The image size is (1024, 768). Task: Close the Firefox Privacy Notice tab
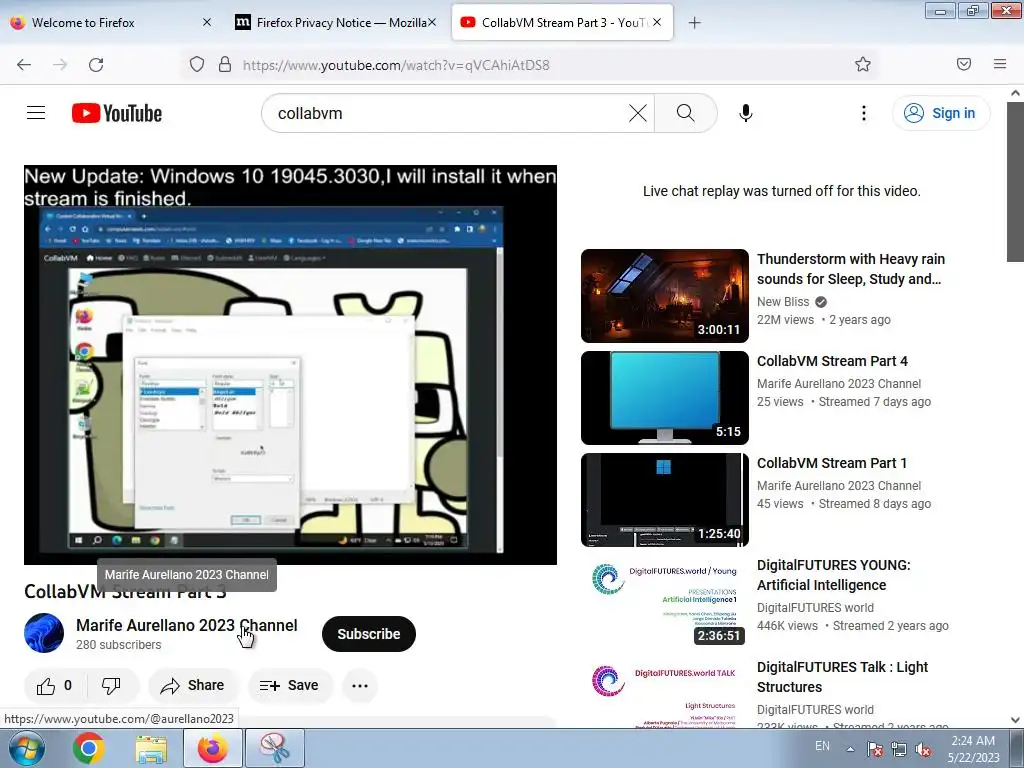click(432, 22)
